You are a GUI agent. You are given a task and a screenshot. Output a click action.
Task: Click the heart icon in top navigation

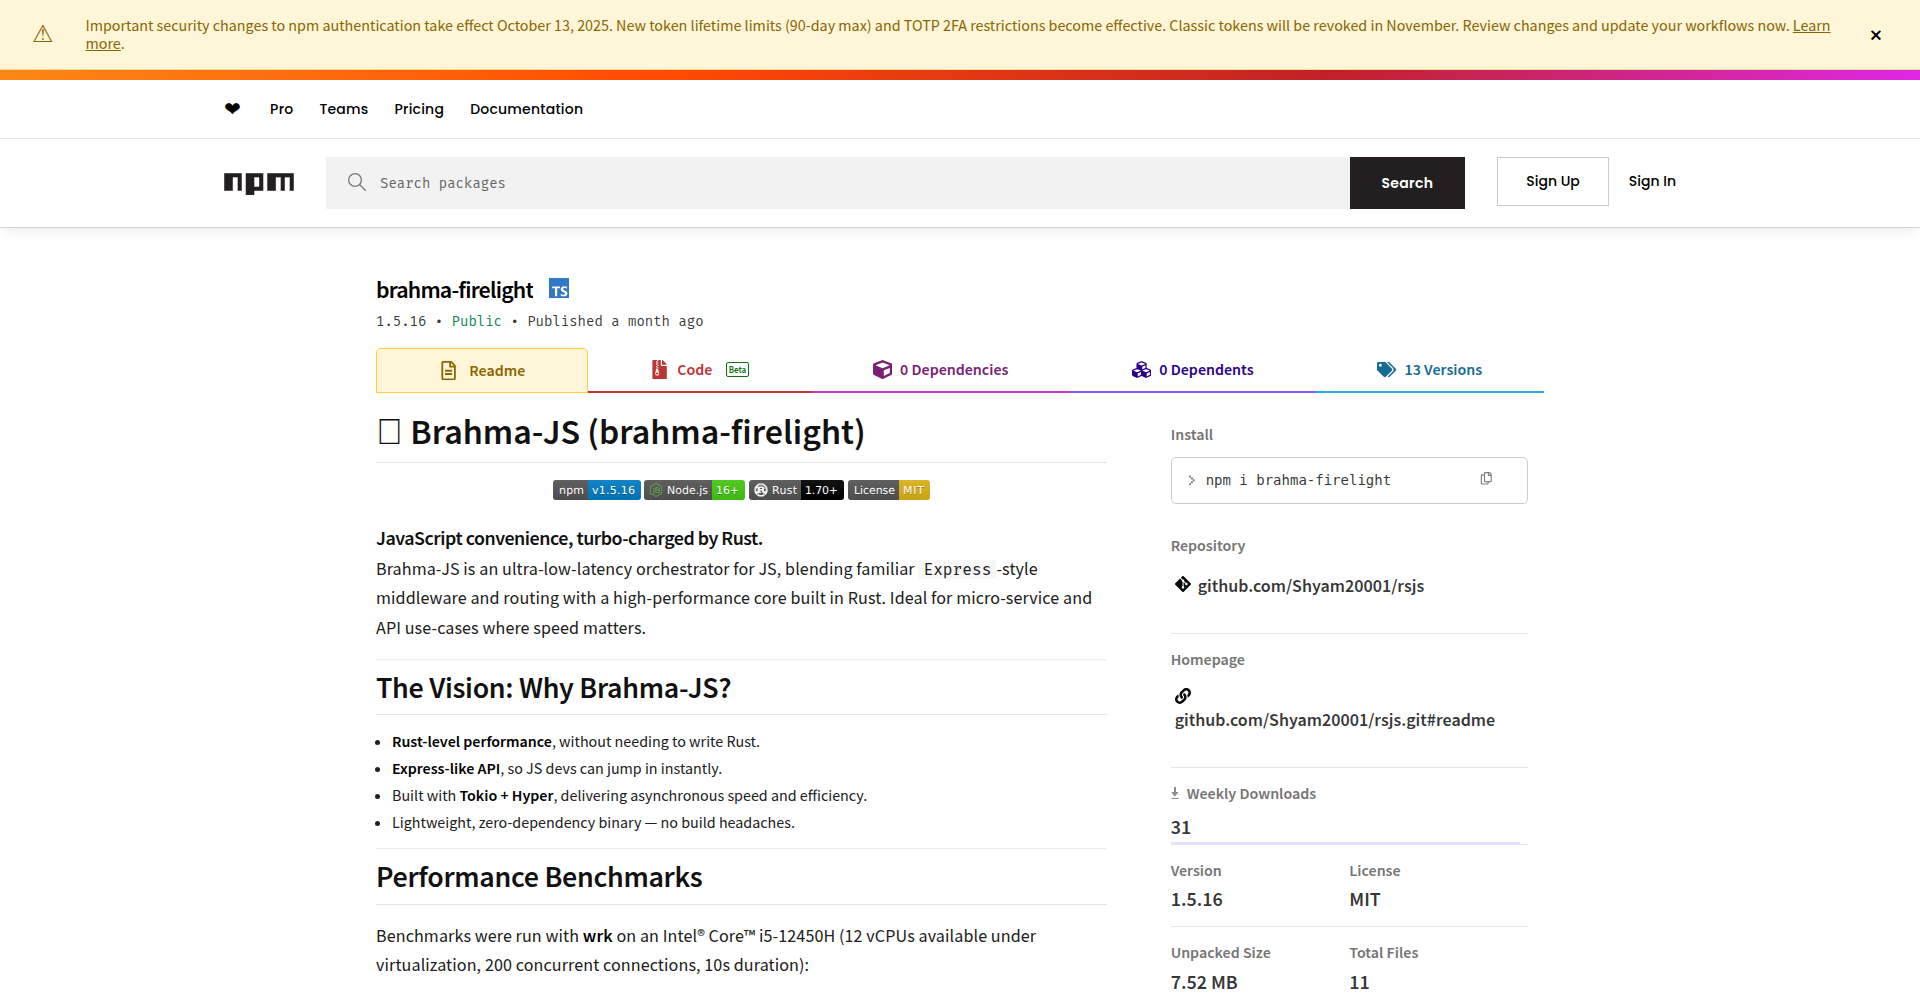[x=232, y=109]
